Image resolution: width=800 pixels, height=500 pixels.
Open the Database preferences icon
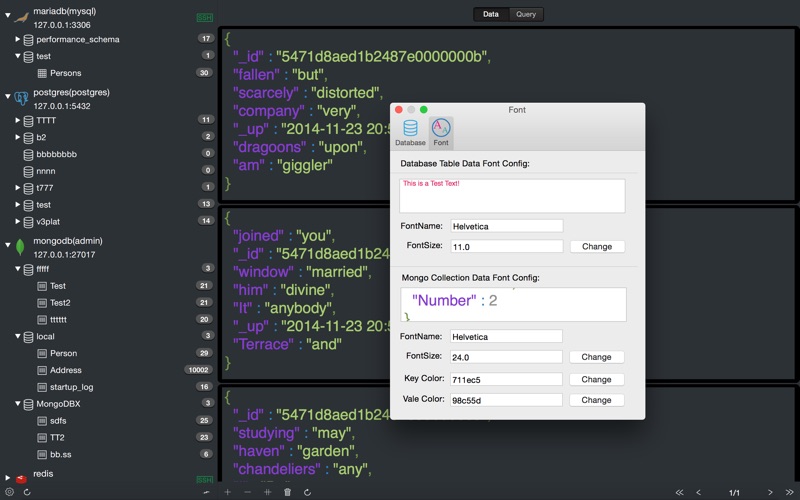click(410, 133)
